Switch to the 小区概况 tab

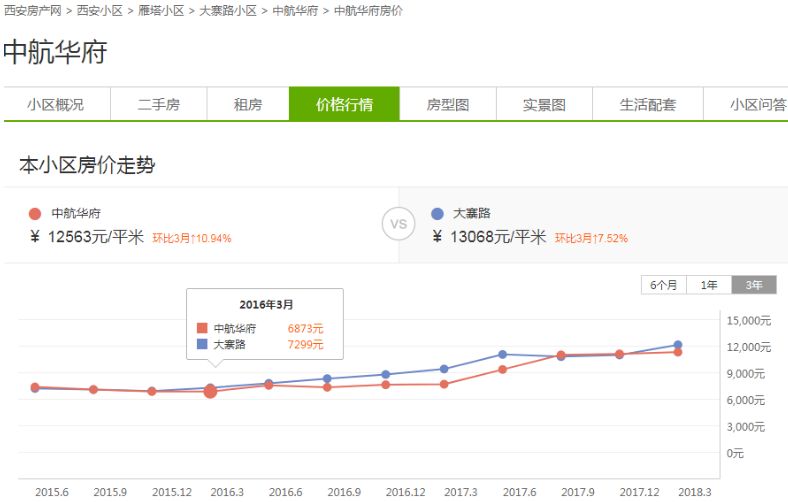point(57,104)
